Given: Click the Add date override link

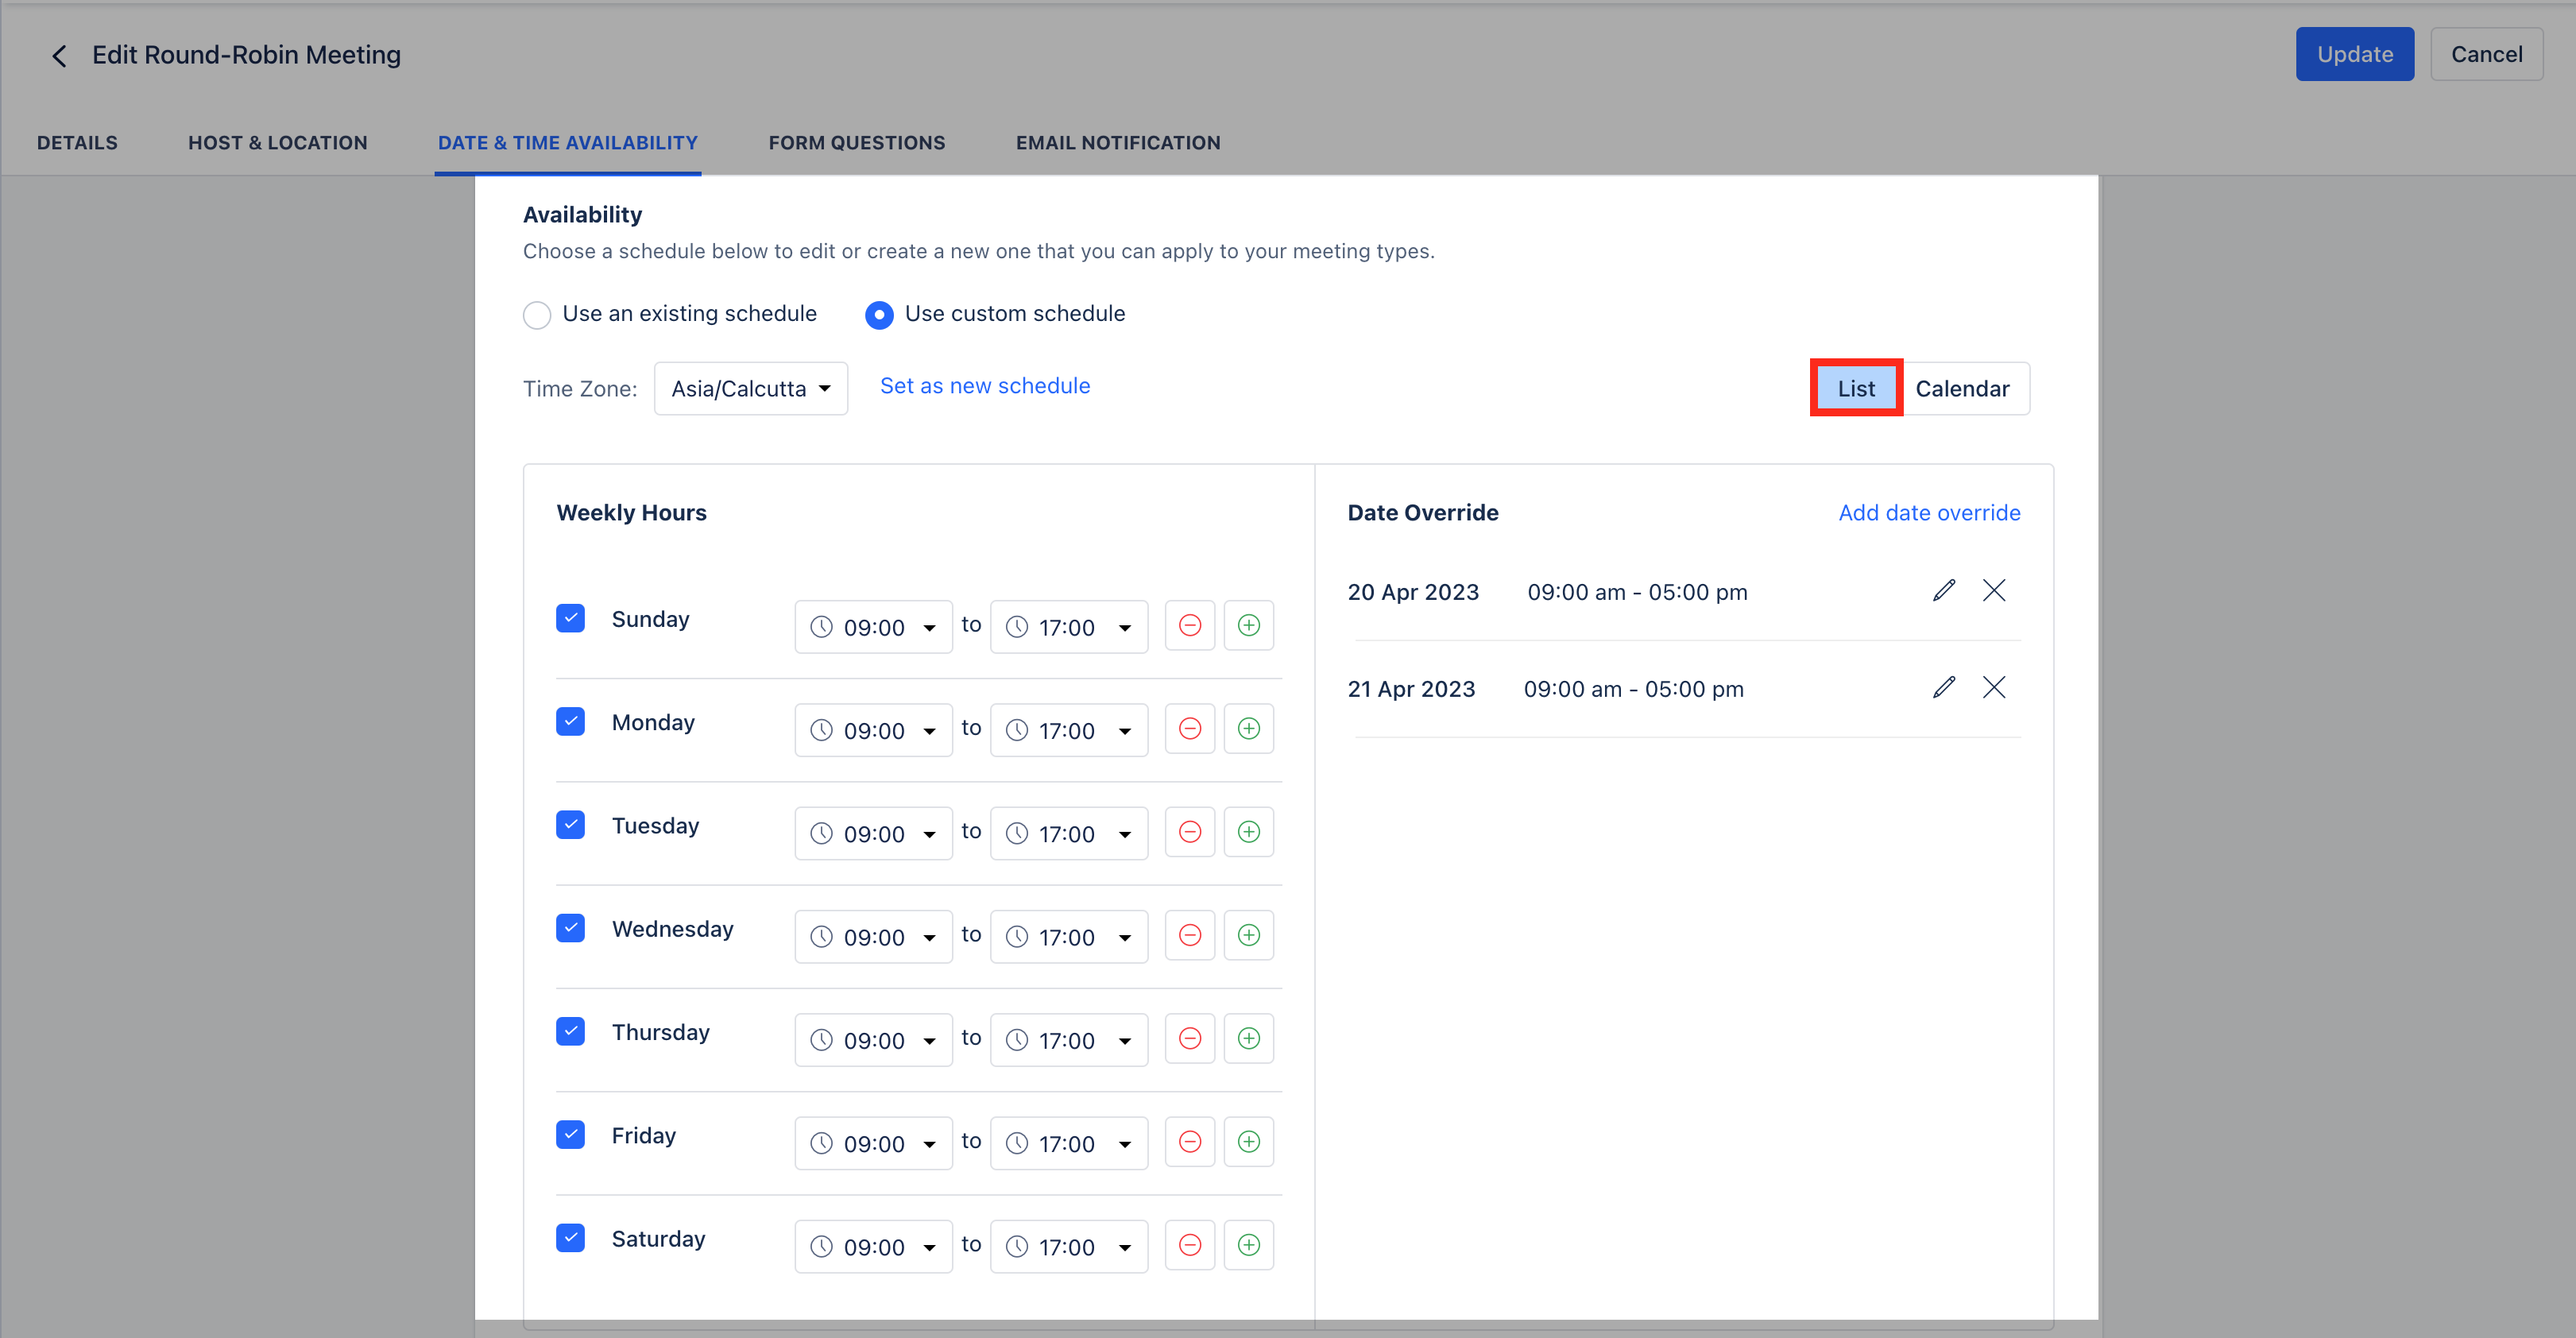Looking at the screenshot, I should click(1928, 513).
